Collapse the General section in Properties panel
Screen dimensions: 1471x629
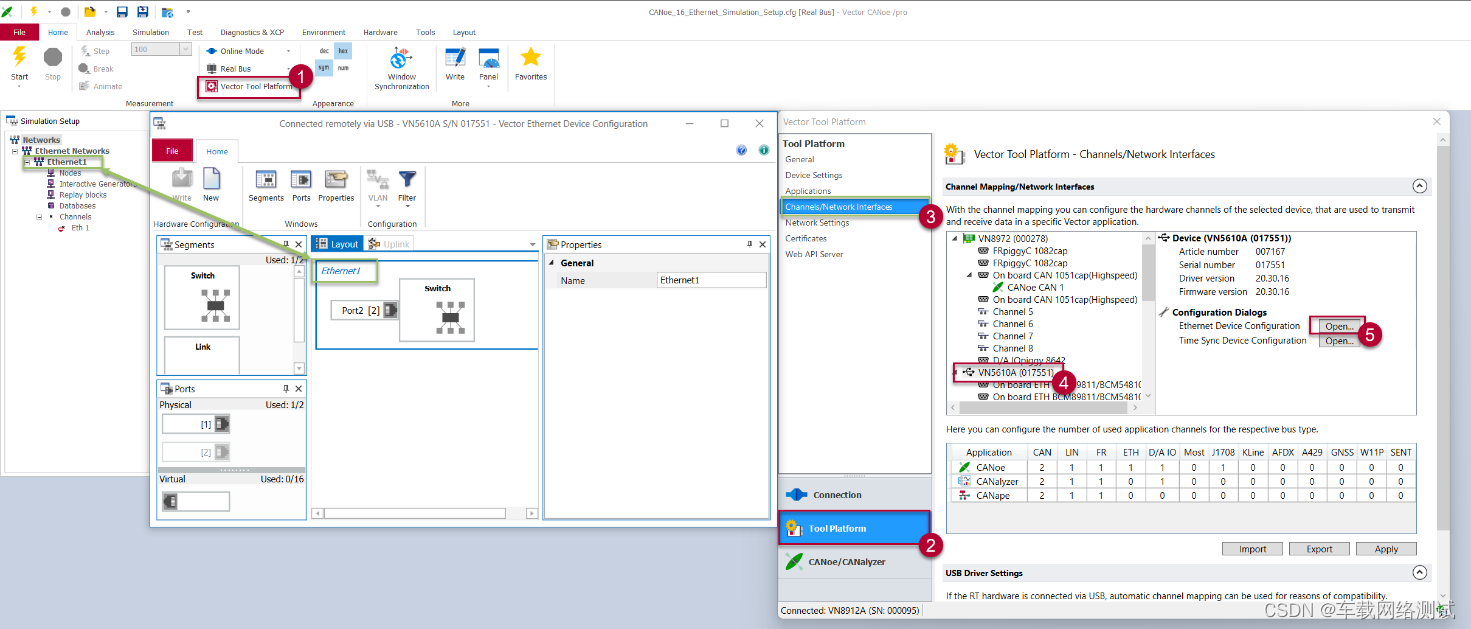click(x=550, y=263)
